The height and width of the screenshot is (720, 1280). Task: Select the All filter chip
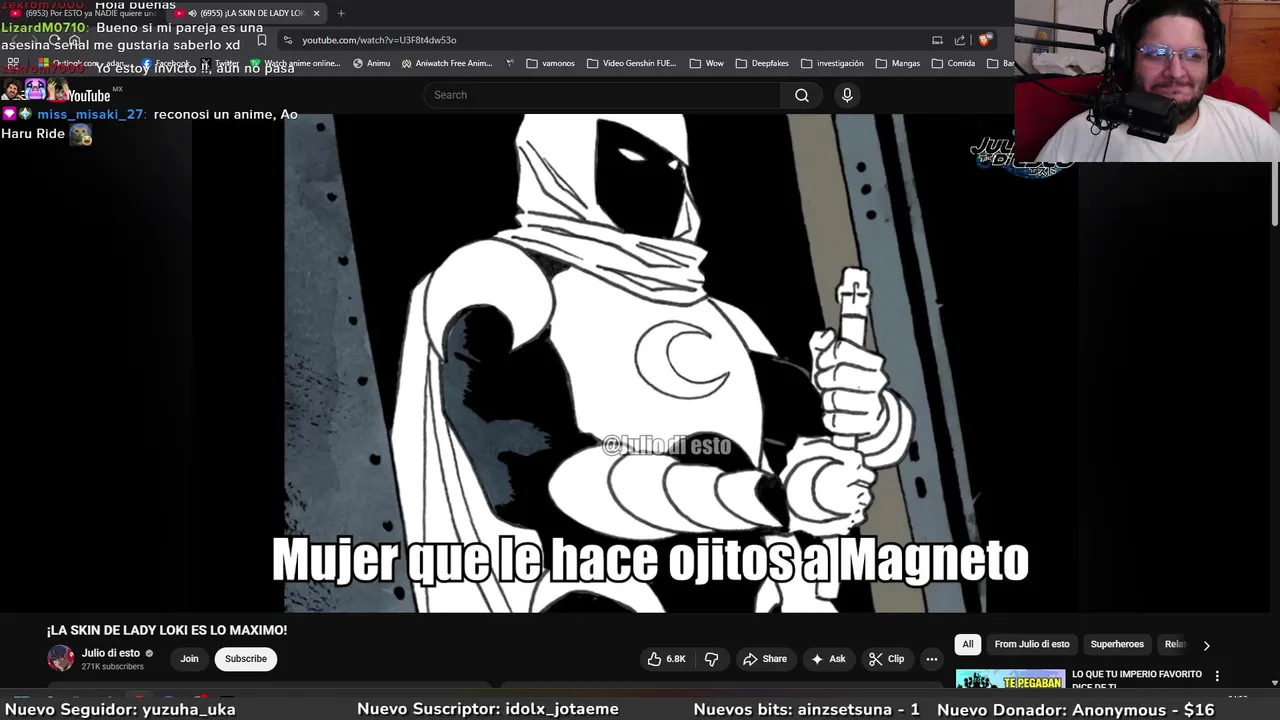click(968, 644)
